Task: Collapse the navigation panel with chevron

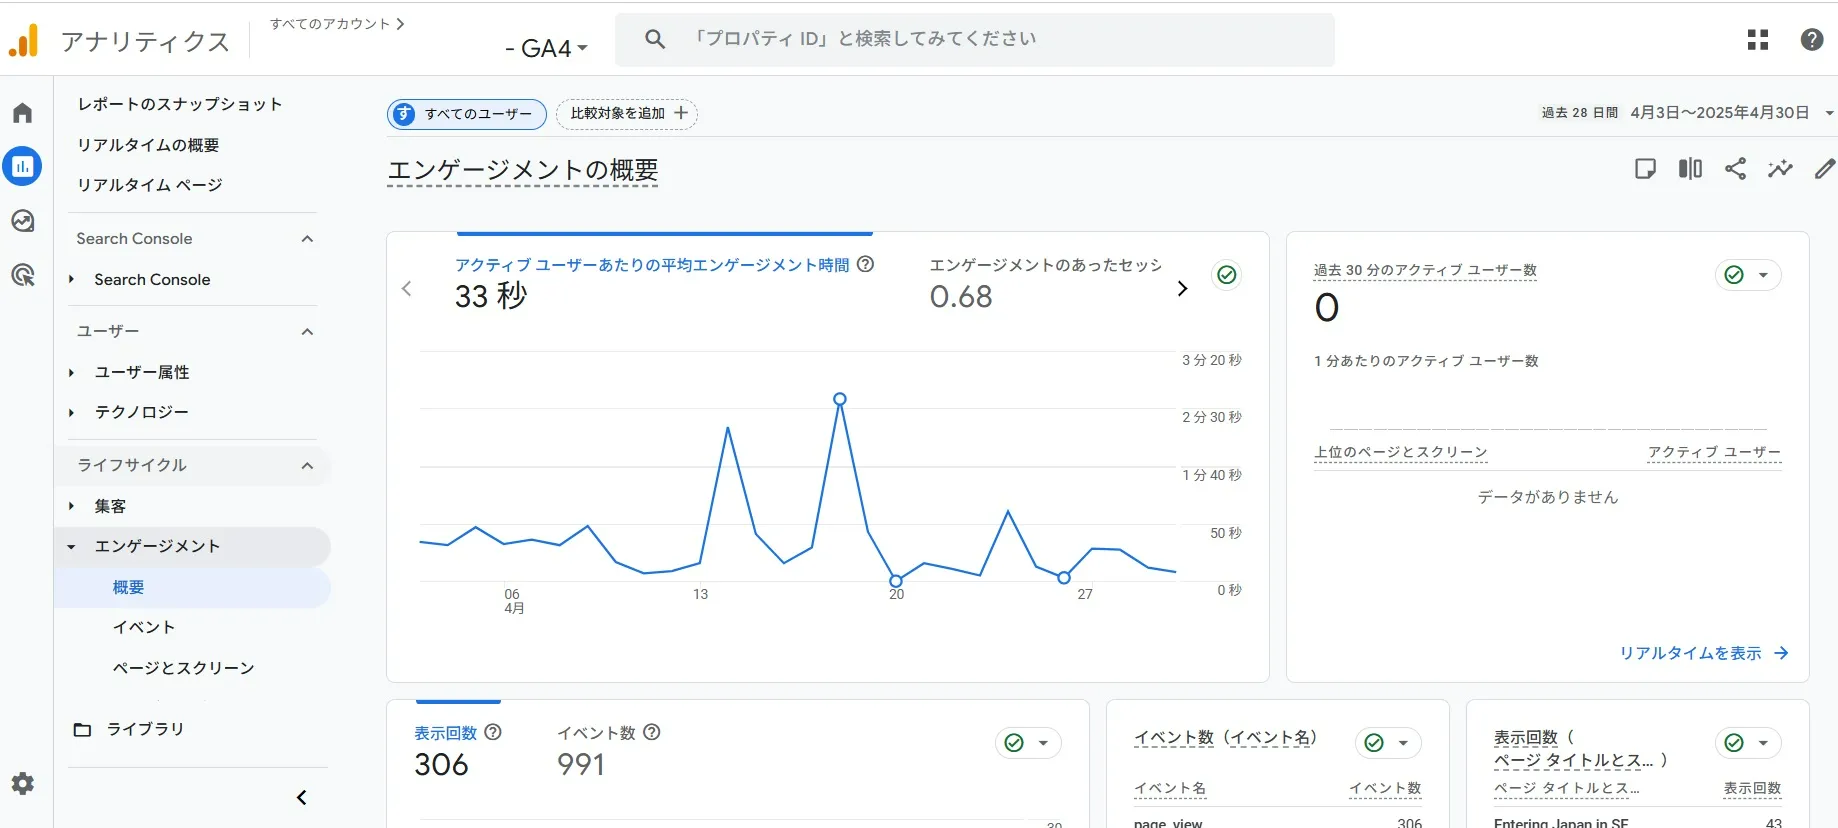Action: [x=301, y=797]
